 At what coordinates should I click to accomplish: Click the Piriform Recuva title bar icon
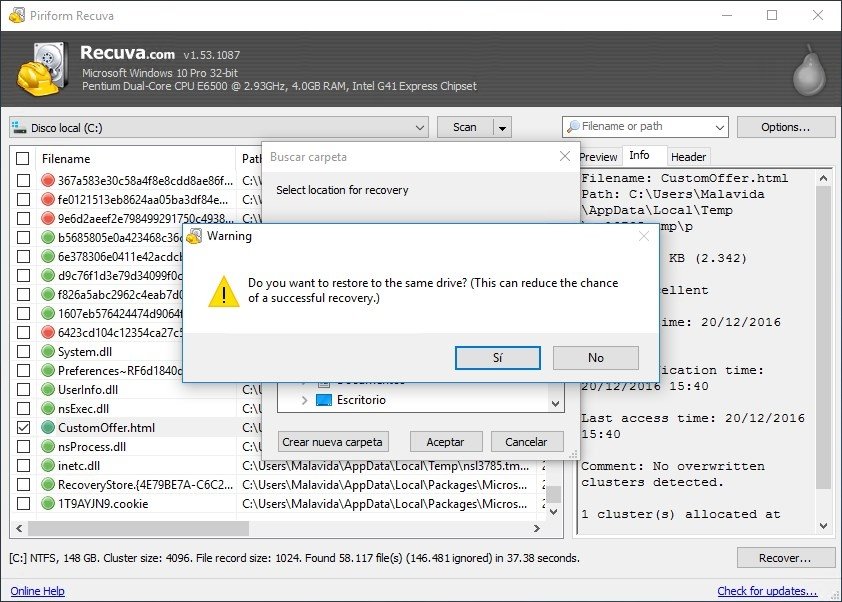pyautogui.click(x=17, y=15)
